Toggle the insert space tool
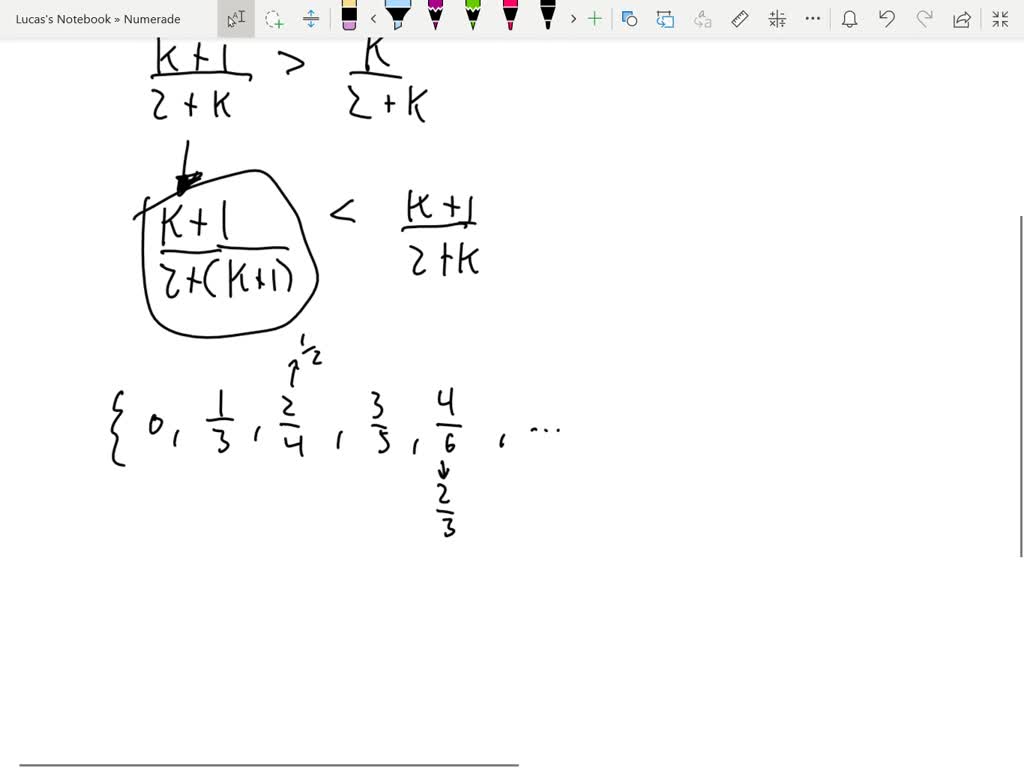Viewport: 1024px width, 768px height. 312,18
